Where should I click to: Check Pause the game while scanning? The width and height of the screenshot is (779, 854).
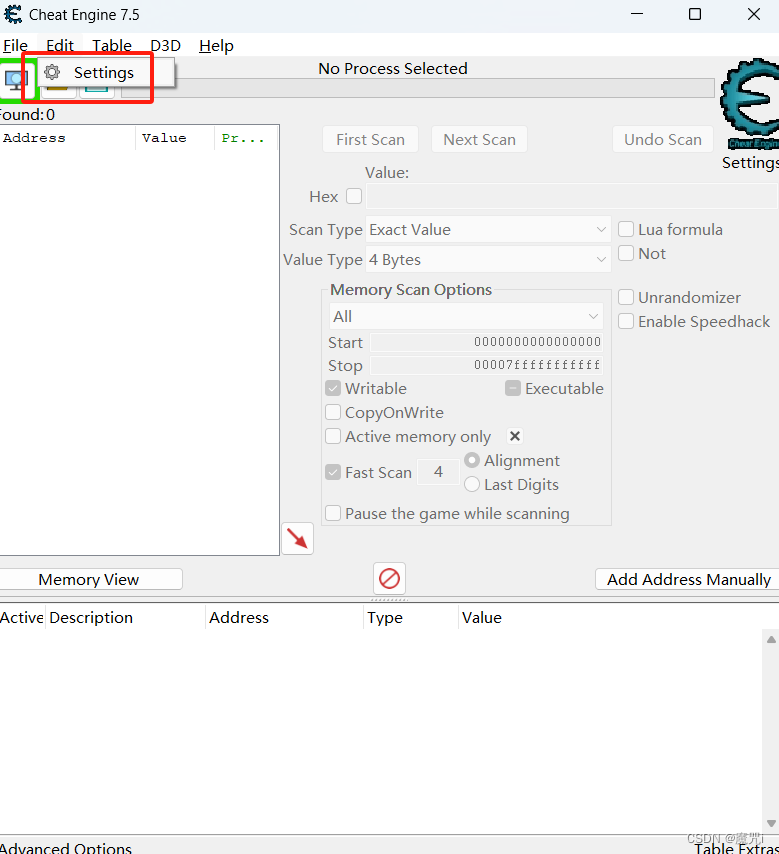tap(333, 513)
